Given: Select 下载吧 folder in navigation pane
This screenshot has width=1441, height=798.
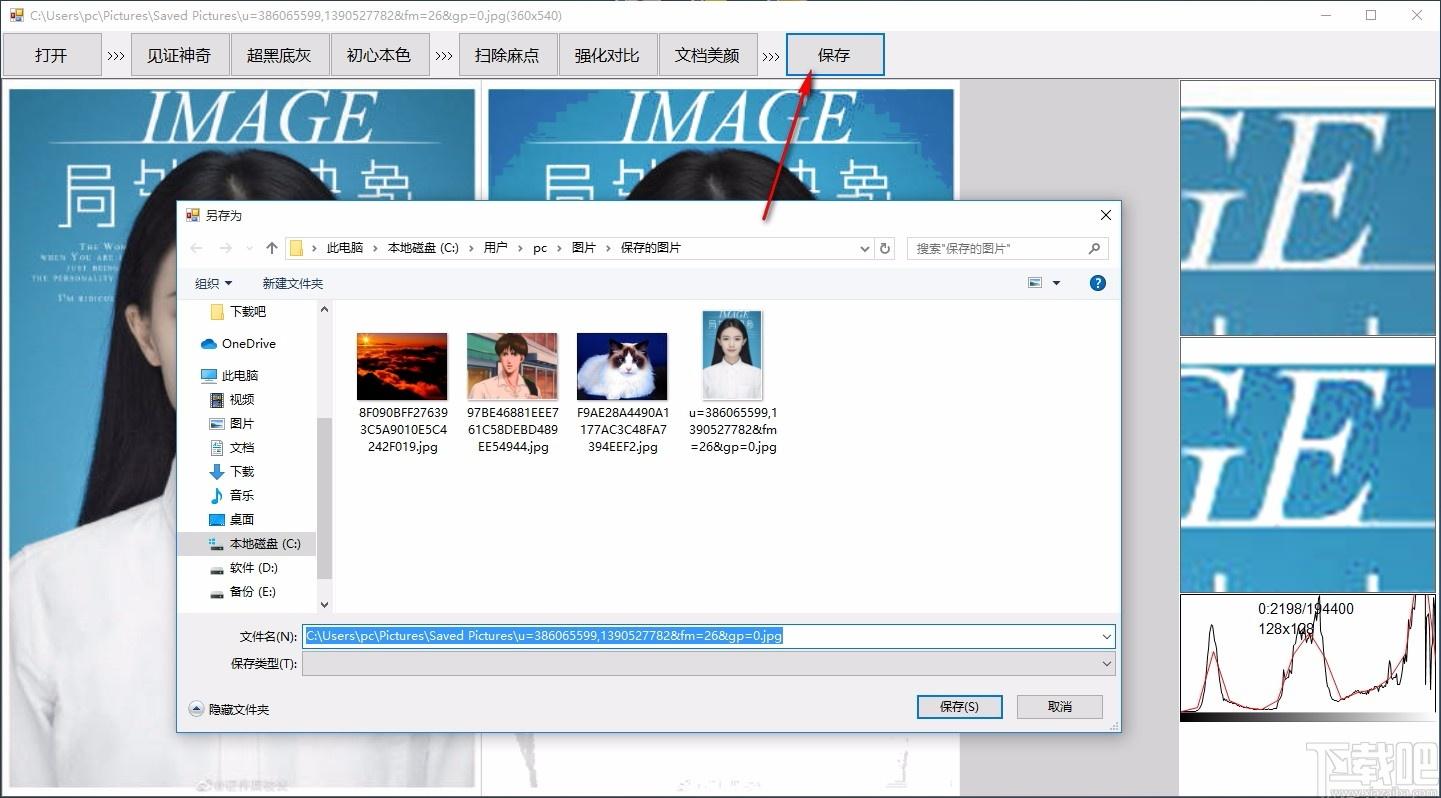Looking at the screenshot, I should pos(240,312).
